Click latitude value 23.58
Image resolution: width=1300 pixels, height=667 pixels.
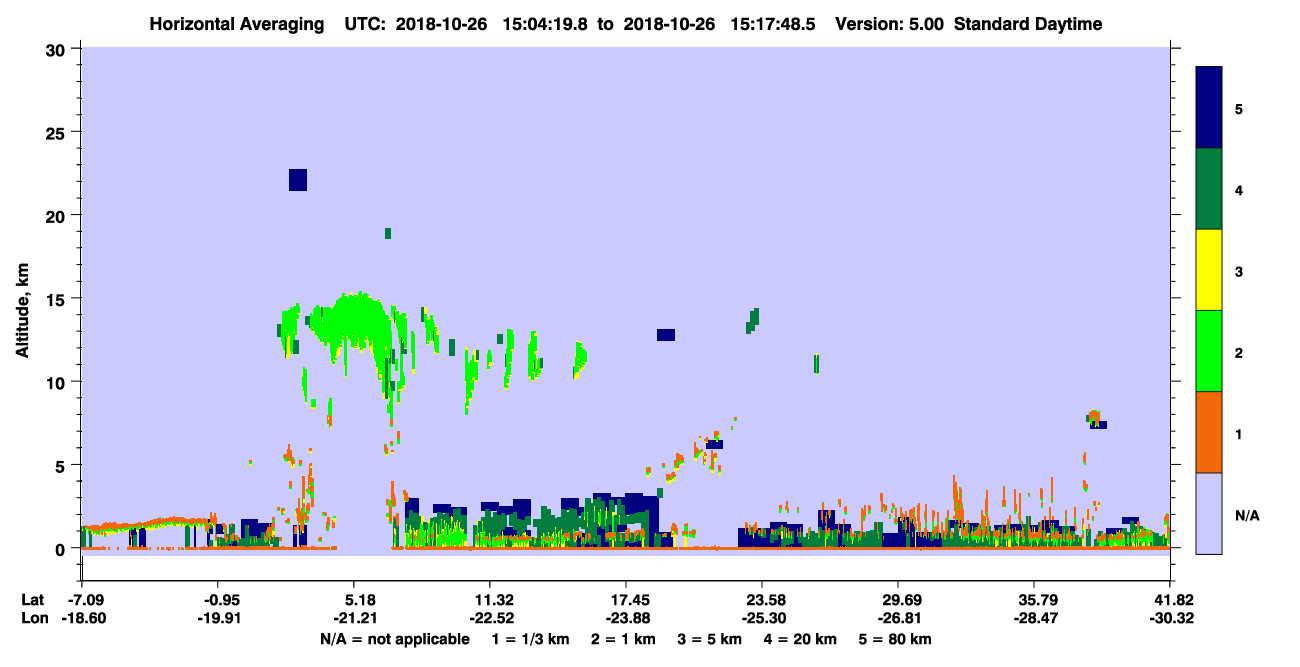click(766, 600)
